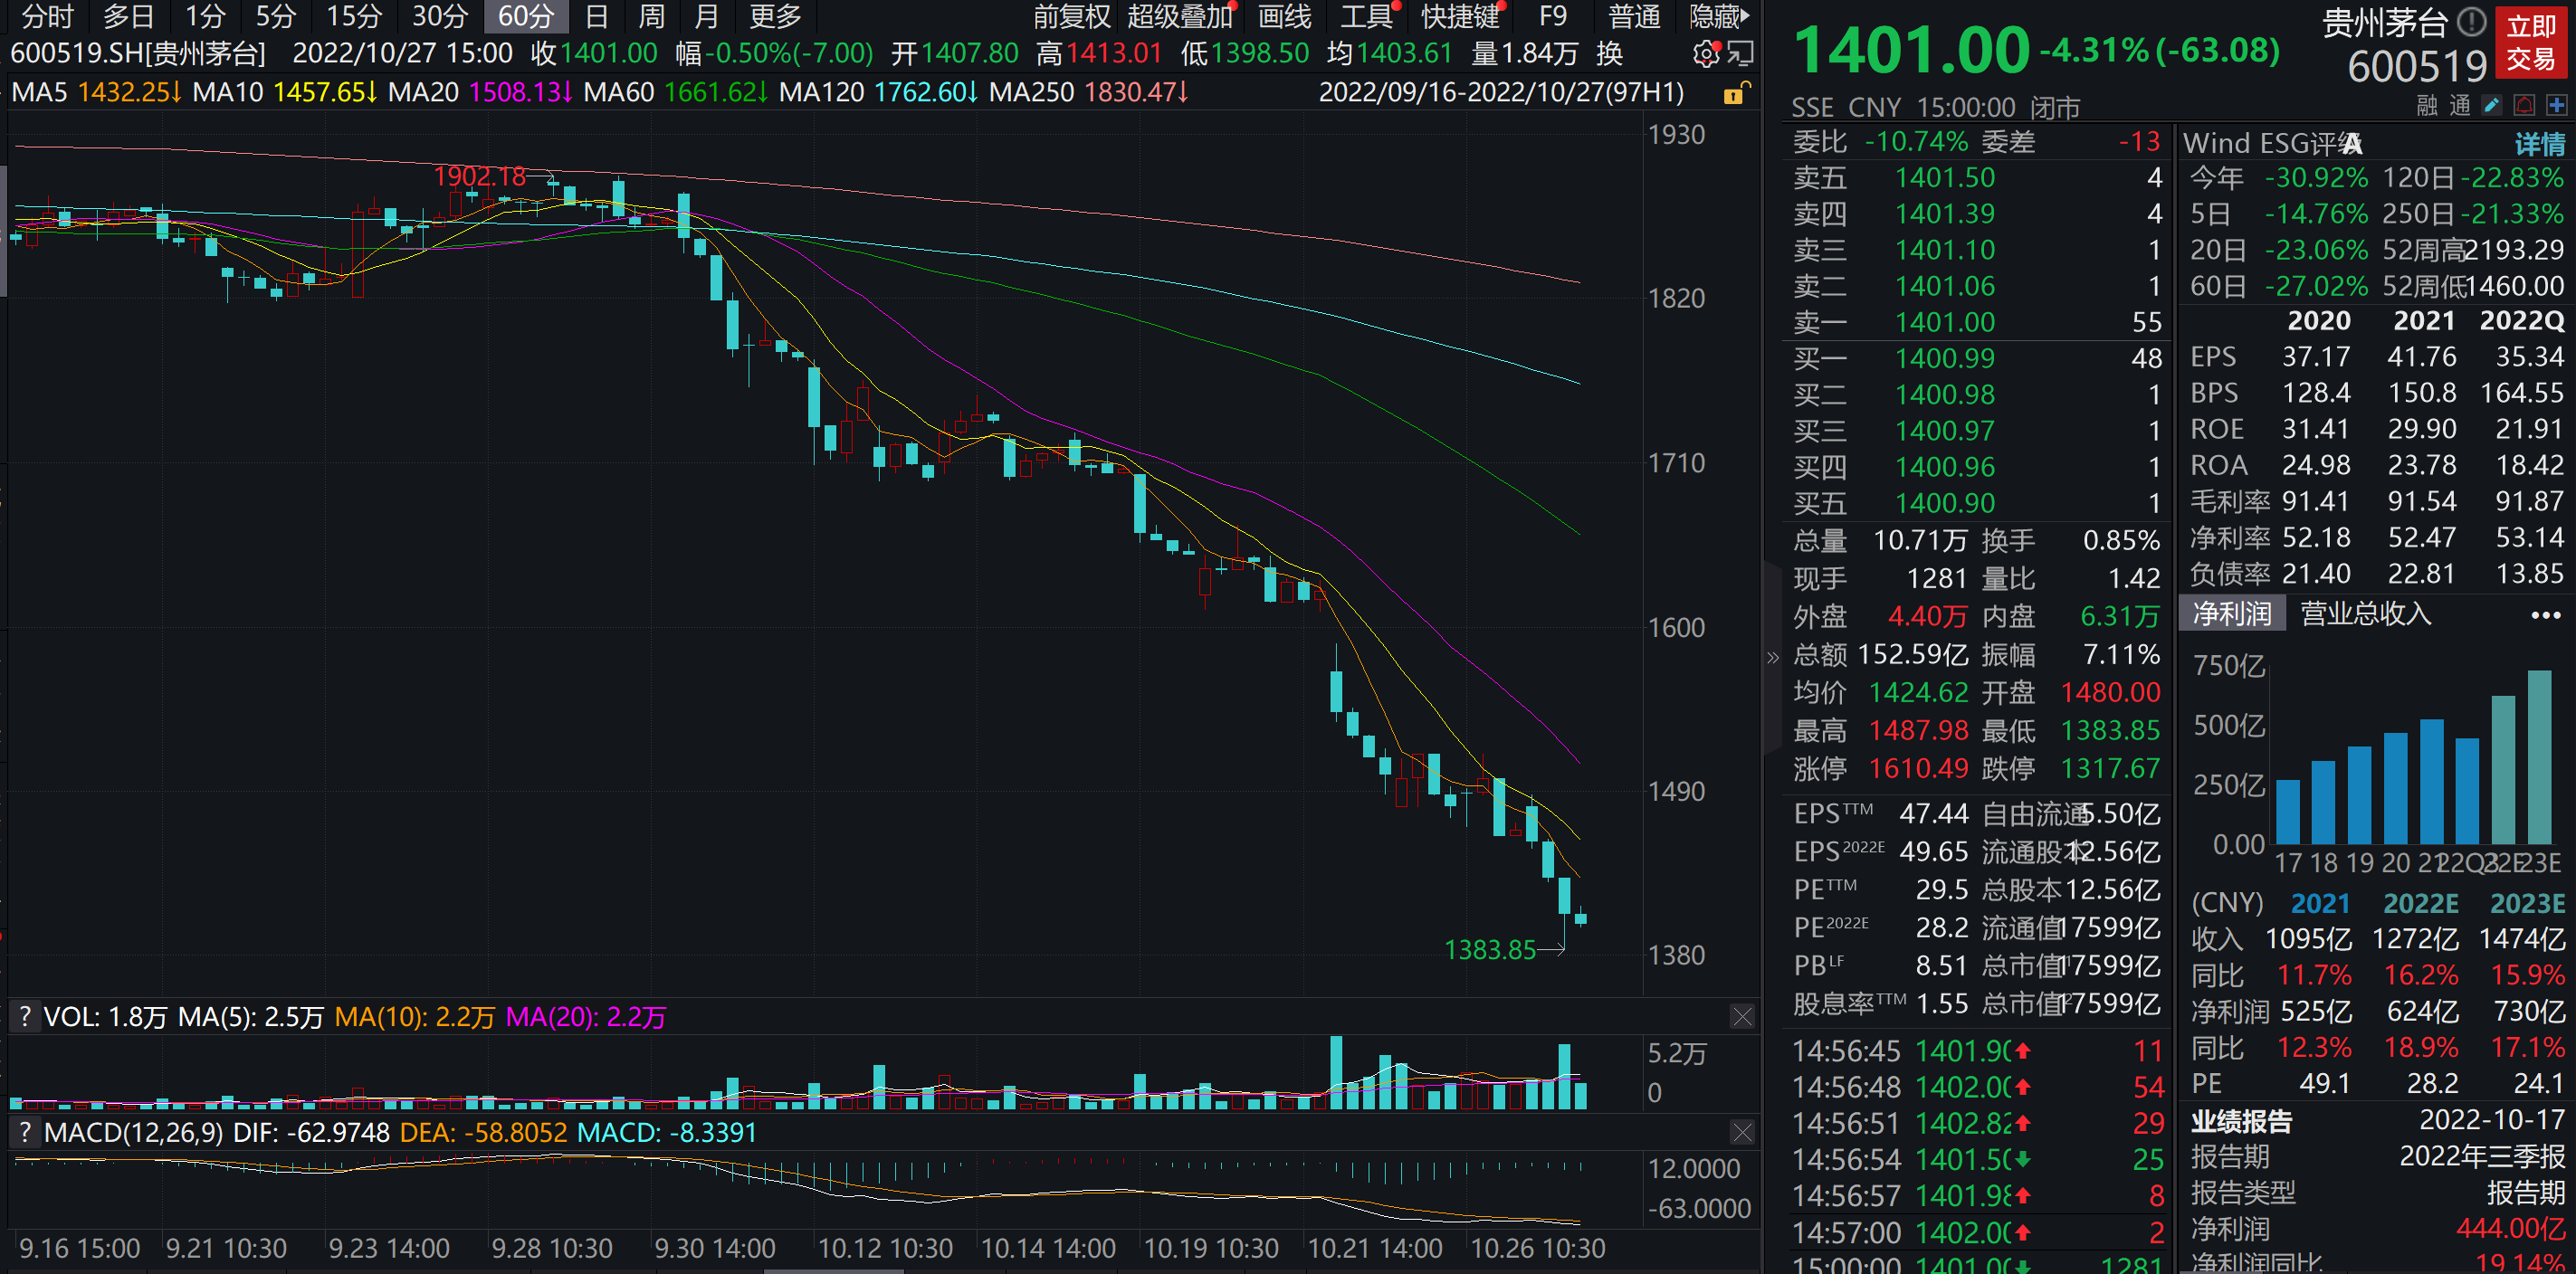Close the VOL indicator panel
The image size is (2576, 1274).
point(1742,1017)
